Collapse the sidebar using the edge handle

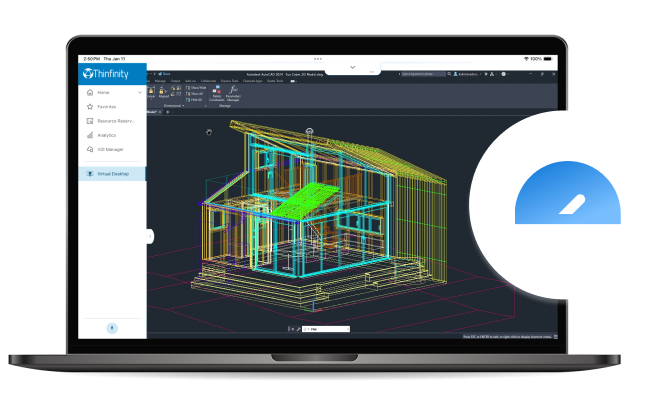150,236
